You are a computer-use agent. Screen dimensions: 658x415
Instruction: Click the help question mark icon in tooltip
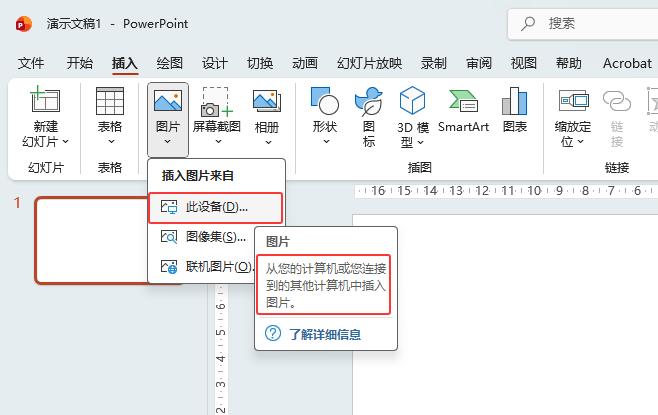click(273, 334)
